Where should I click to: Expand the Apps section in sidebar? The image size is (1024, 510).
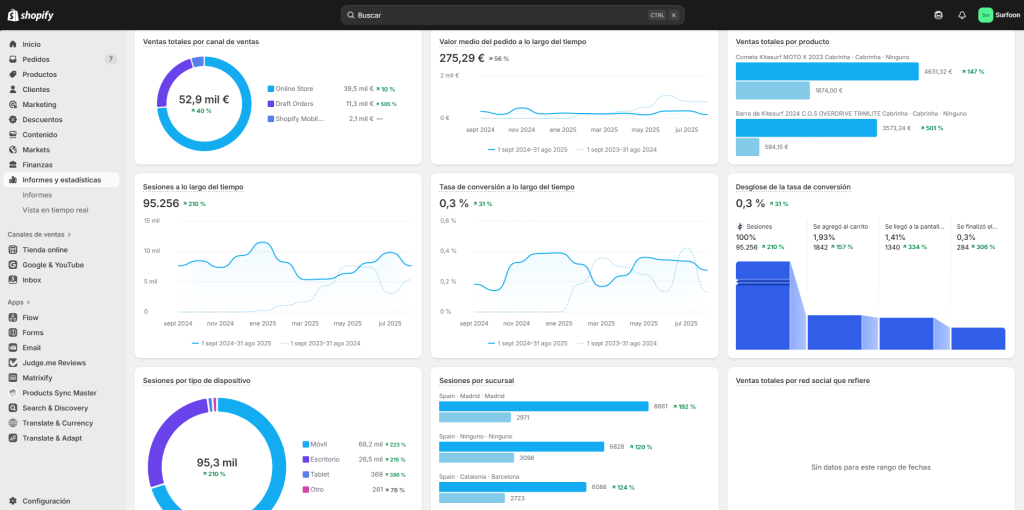tap(18, 302)
